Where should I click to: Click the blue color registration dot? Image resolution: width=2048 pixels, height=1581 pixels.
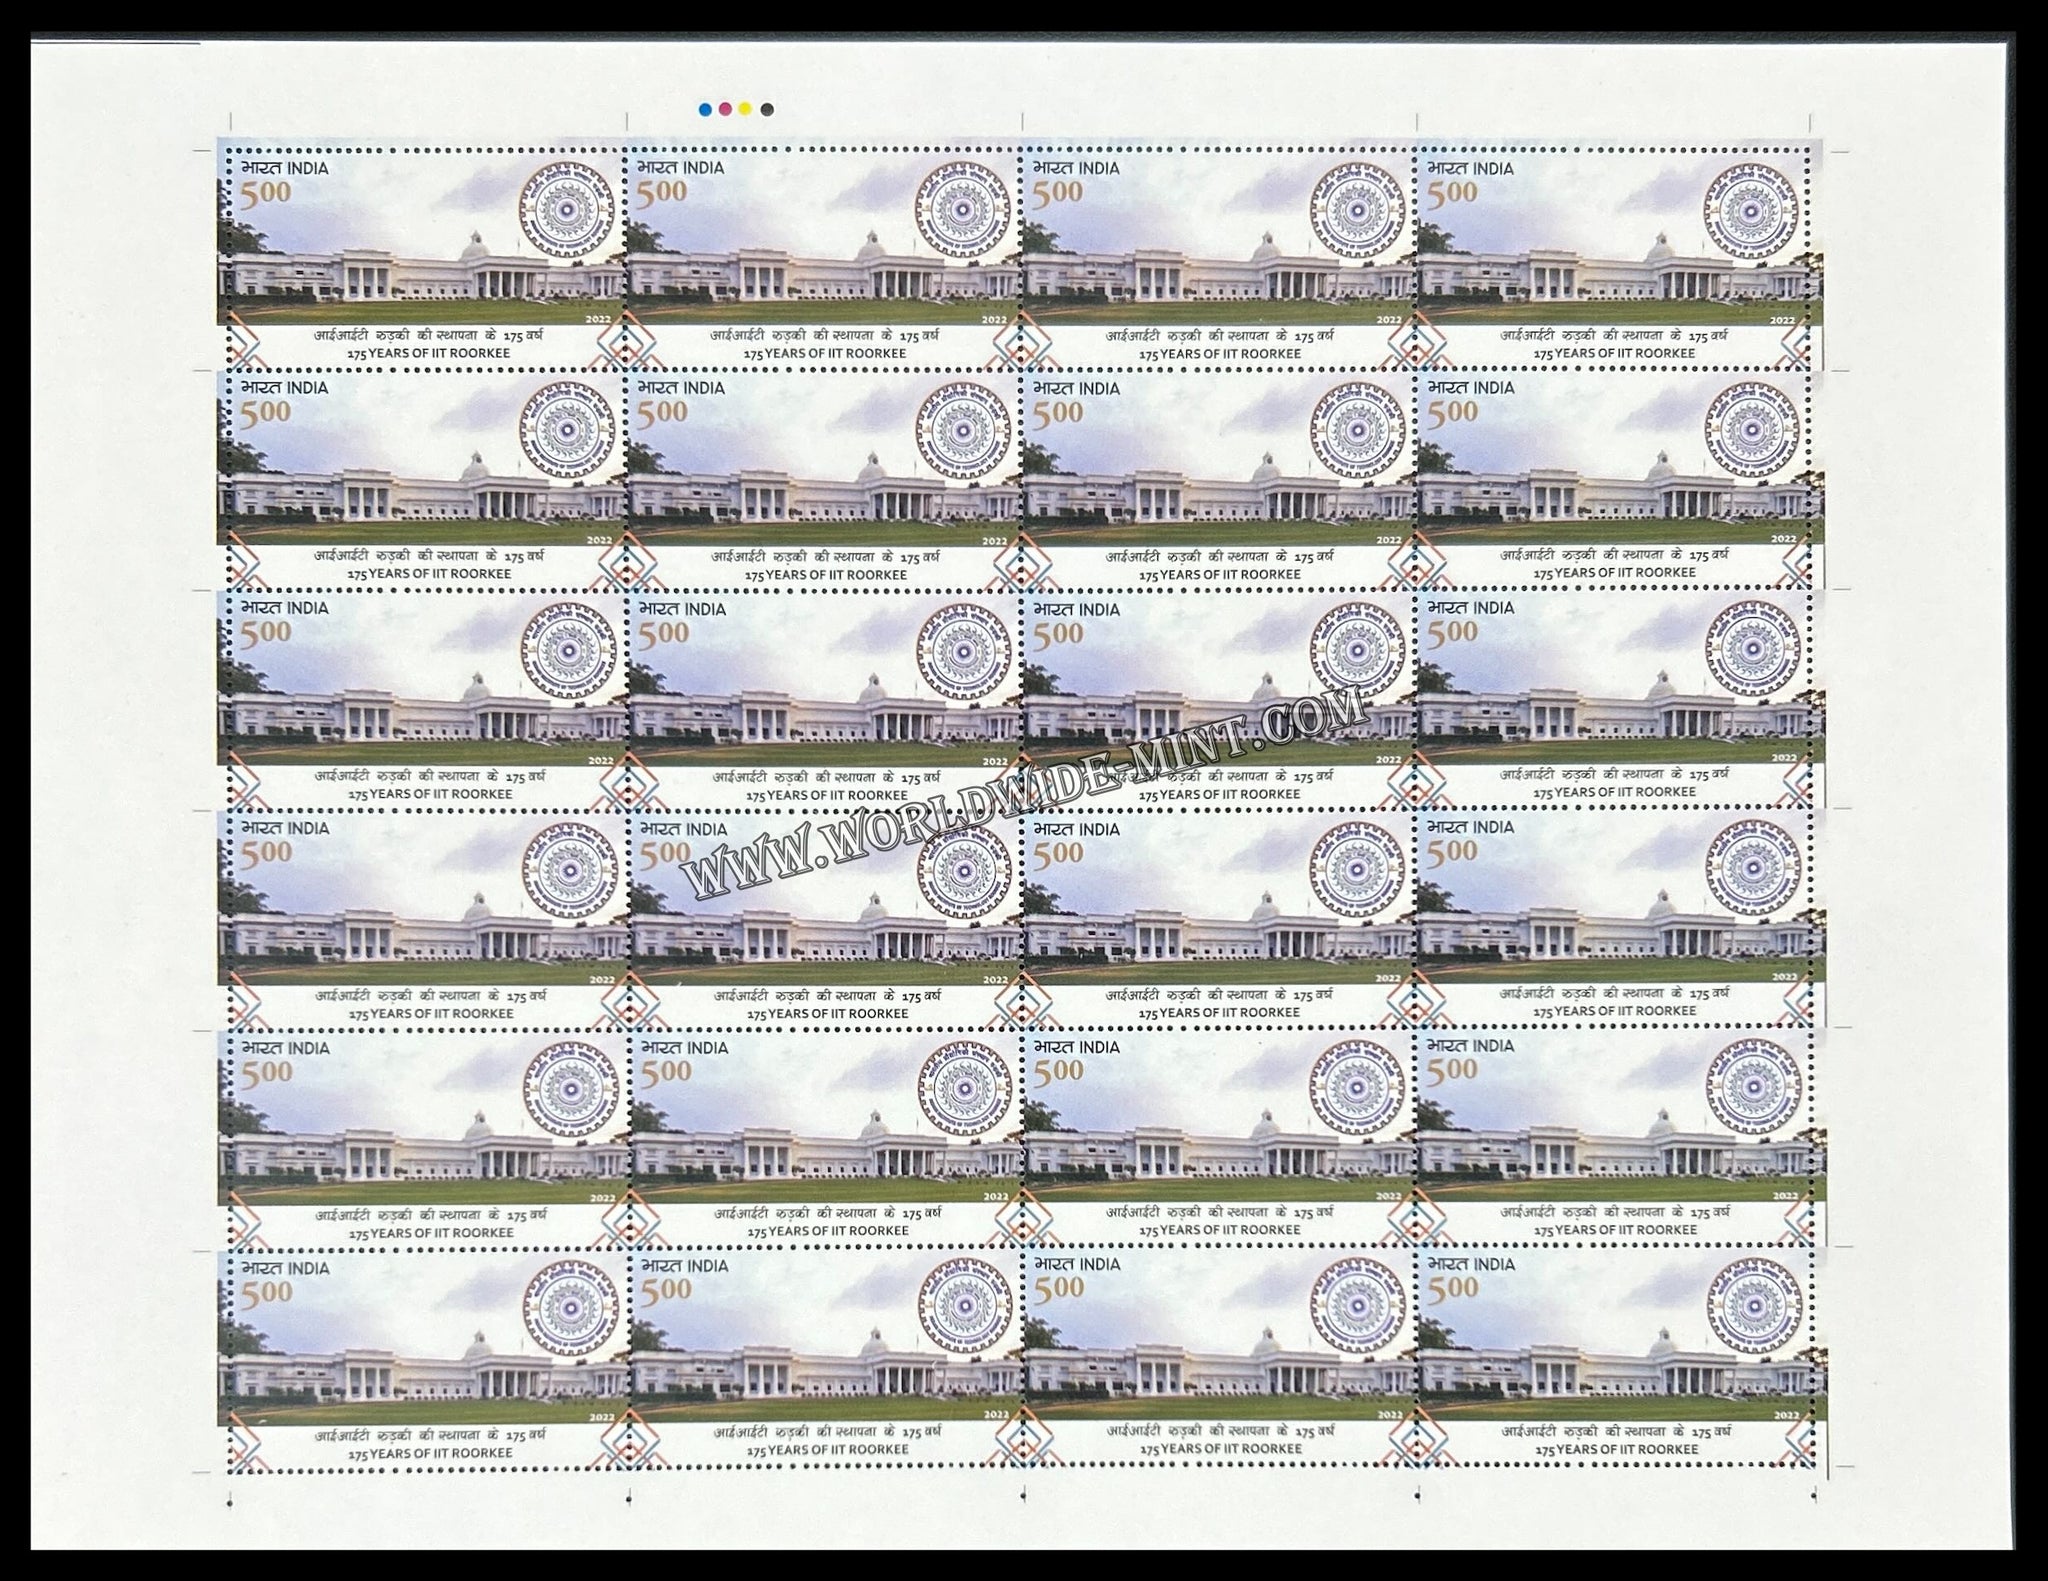pos(705,109)
